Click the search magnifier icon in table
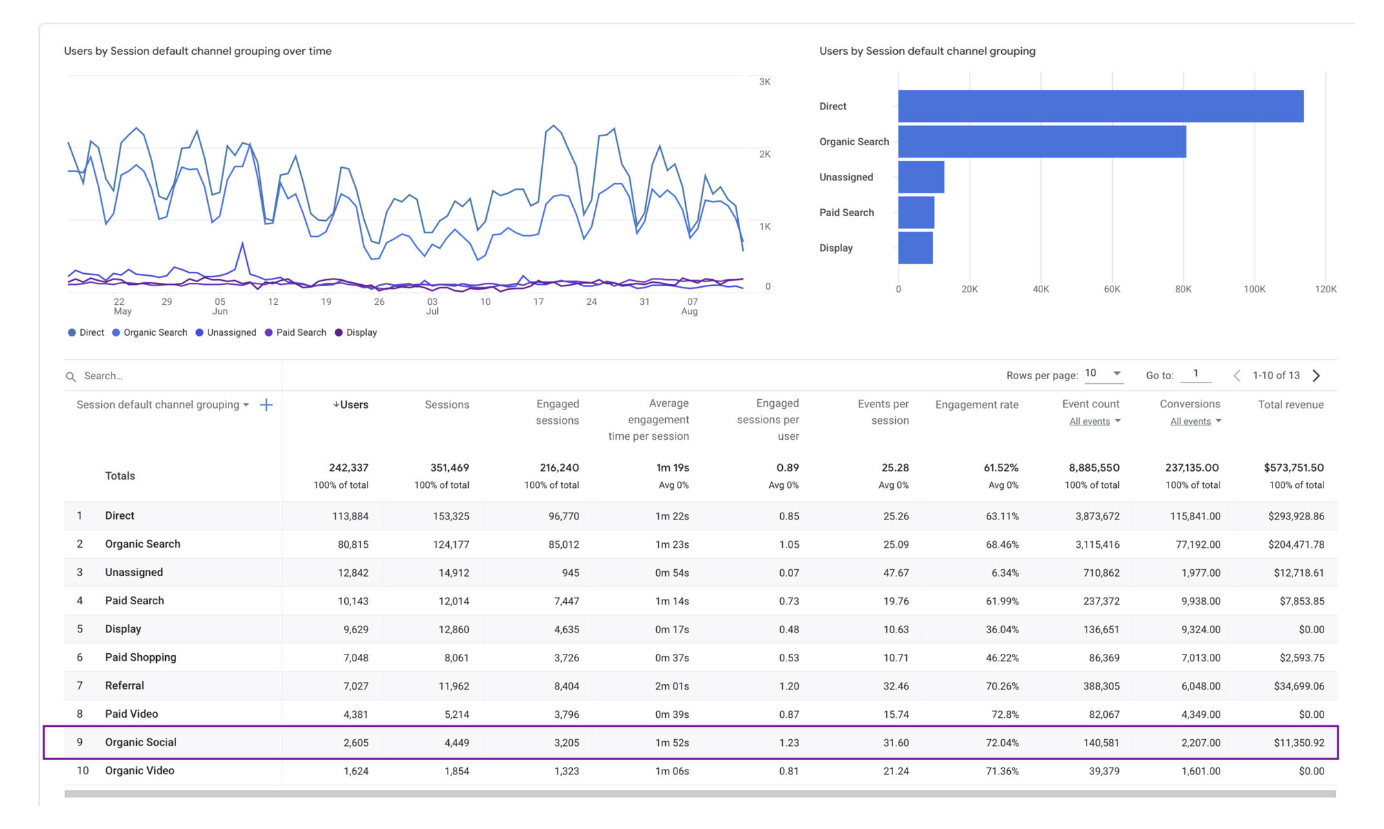 pyautogui.click(x=70, y=377)
